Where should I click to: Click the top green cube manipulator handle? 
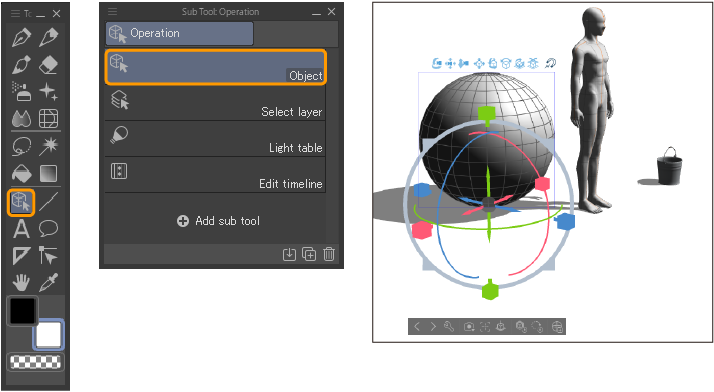pyautogui.click(x=487, y=114)
